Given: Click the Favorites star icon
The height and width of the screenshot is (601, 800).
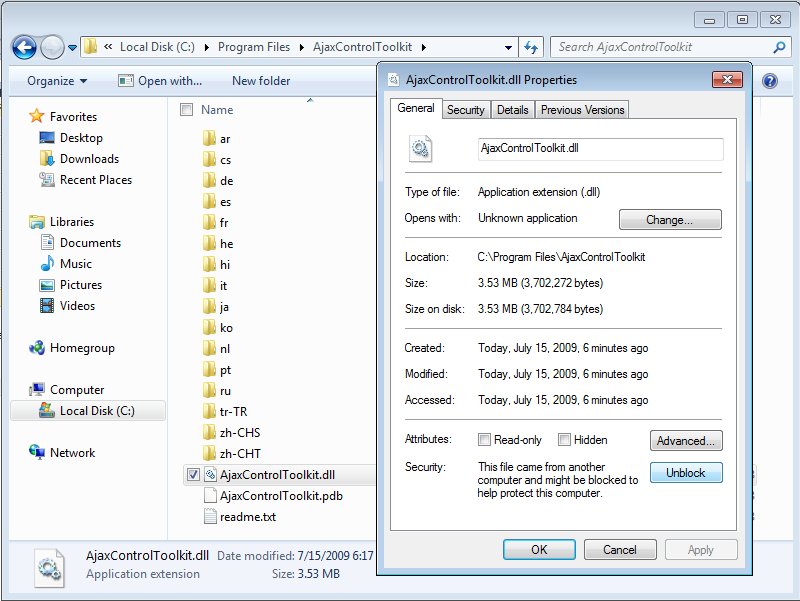Looking at the screenshot, I should tap(37, 116).
